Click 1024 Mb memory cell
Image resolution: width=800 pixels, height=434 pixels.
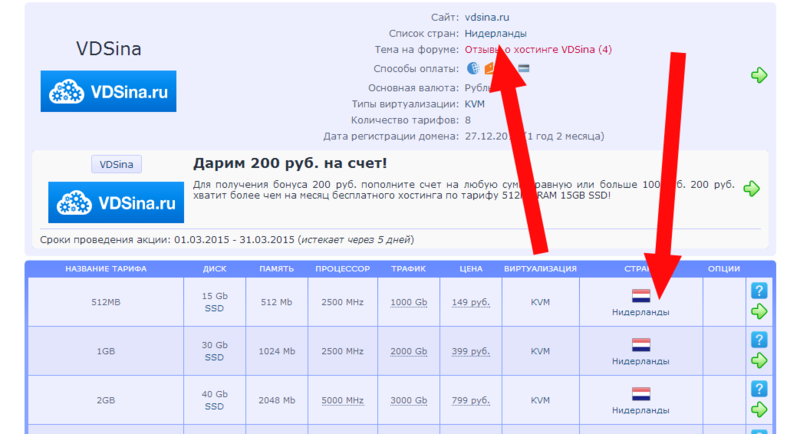tap(277, 351)
